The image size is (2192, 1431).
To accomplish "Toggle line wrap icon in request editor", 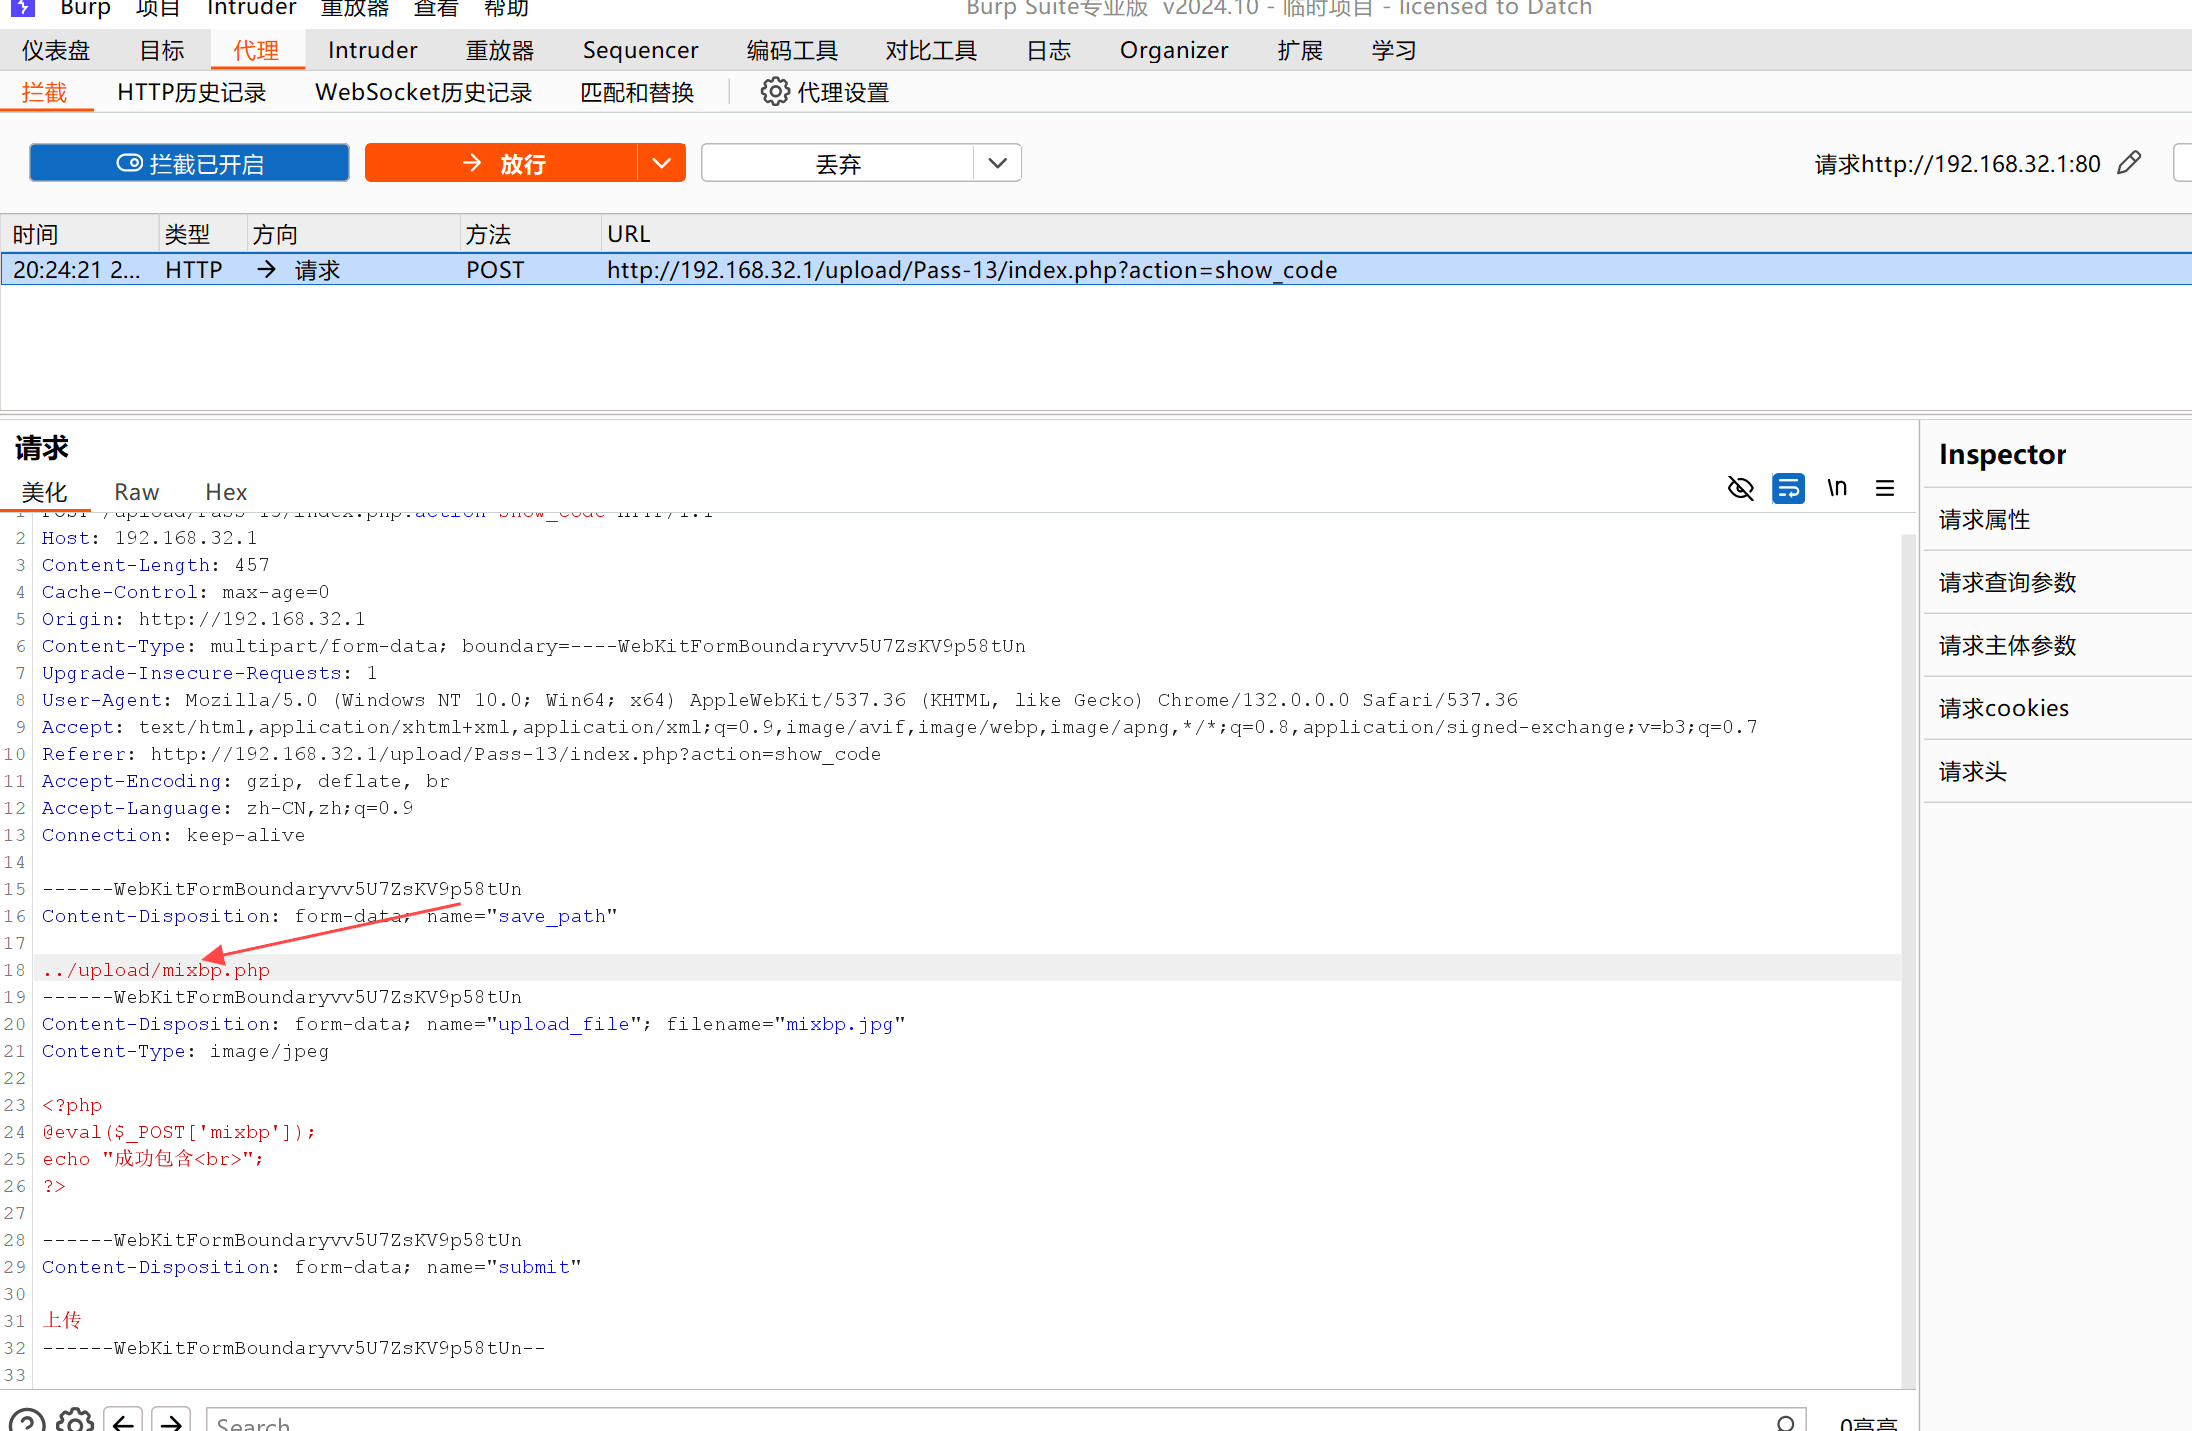I will coord(1788,488).
